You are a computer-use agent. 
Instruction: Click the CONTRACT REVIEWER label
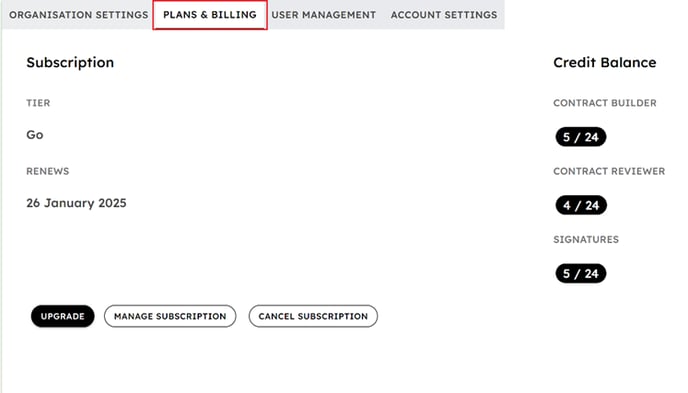coord(609,171)
